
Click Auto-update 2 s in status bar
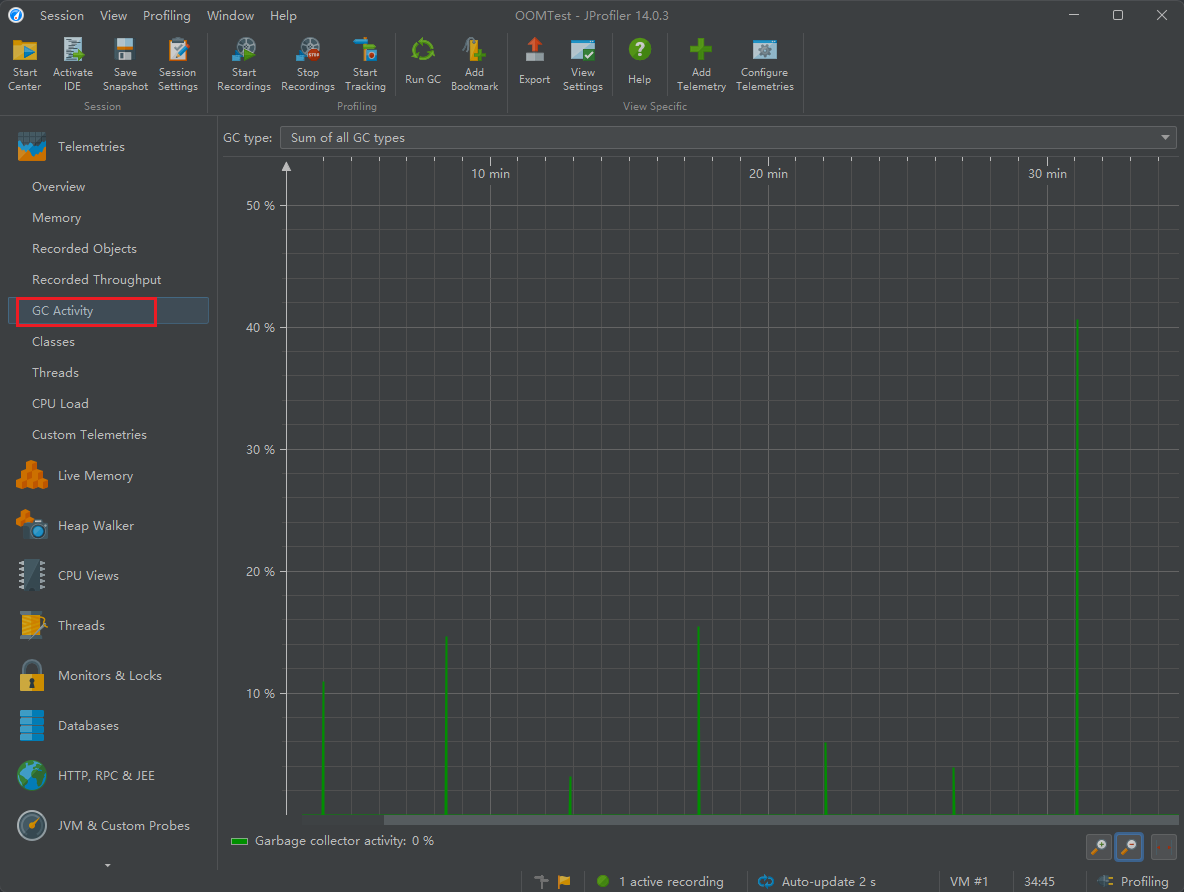[x=817, y=881]
